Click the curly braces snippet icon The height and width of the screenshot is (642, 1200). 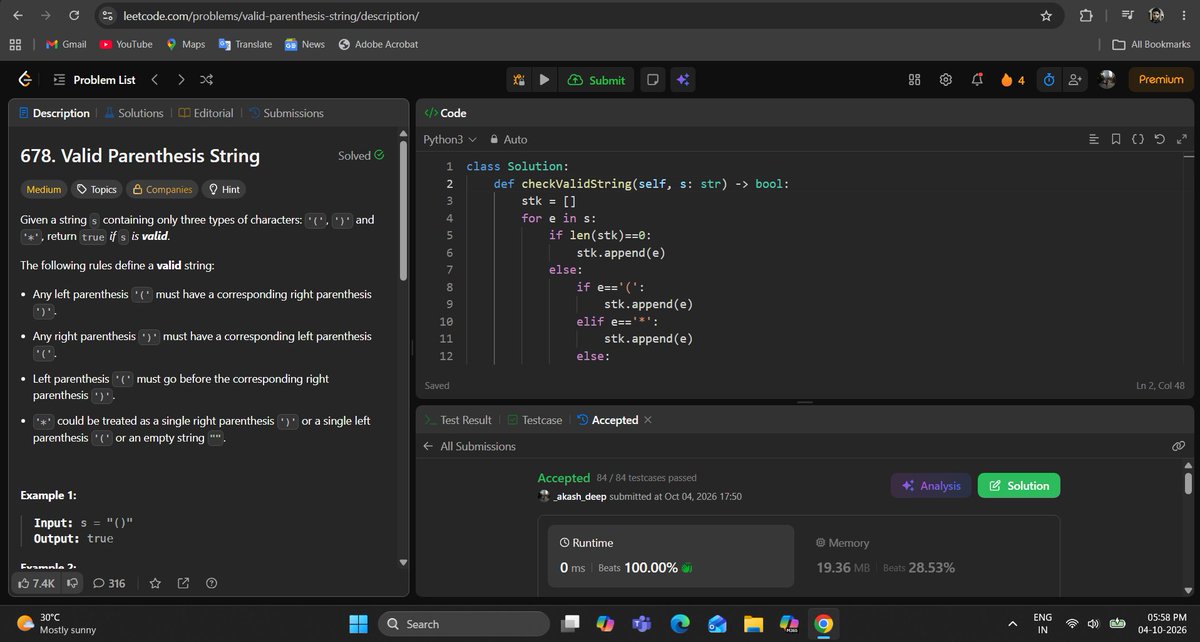point(1138,139)
